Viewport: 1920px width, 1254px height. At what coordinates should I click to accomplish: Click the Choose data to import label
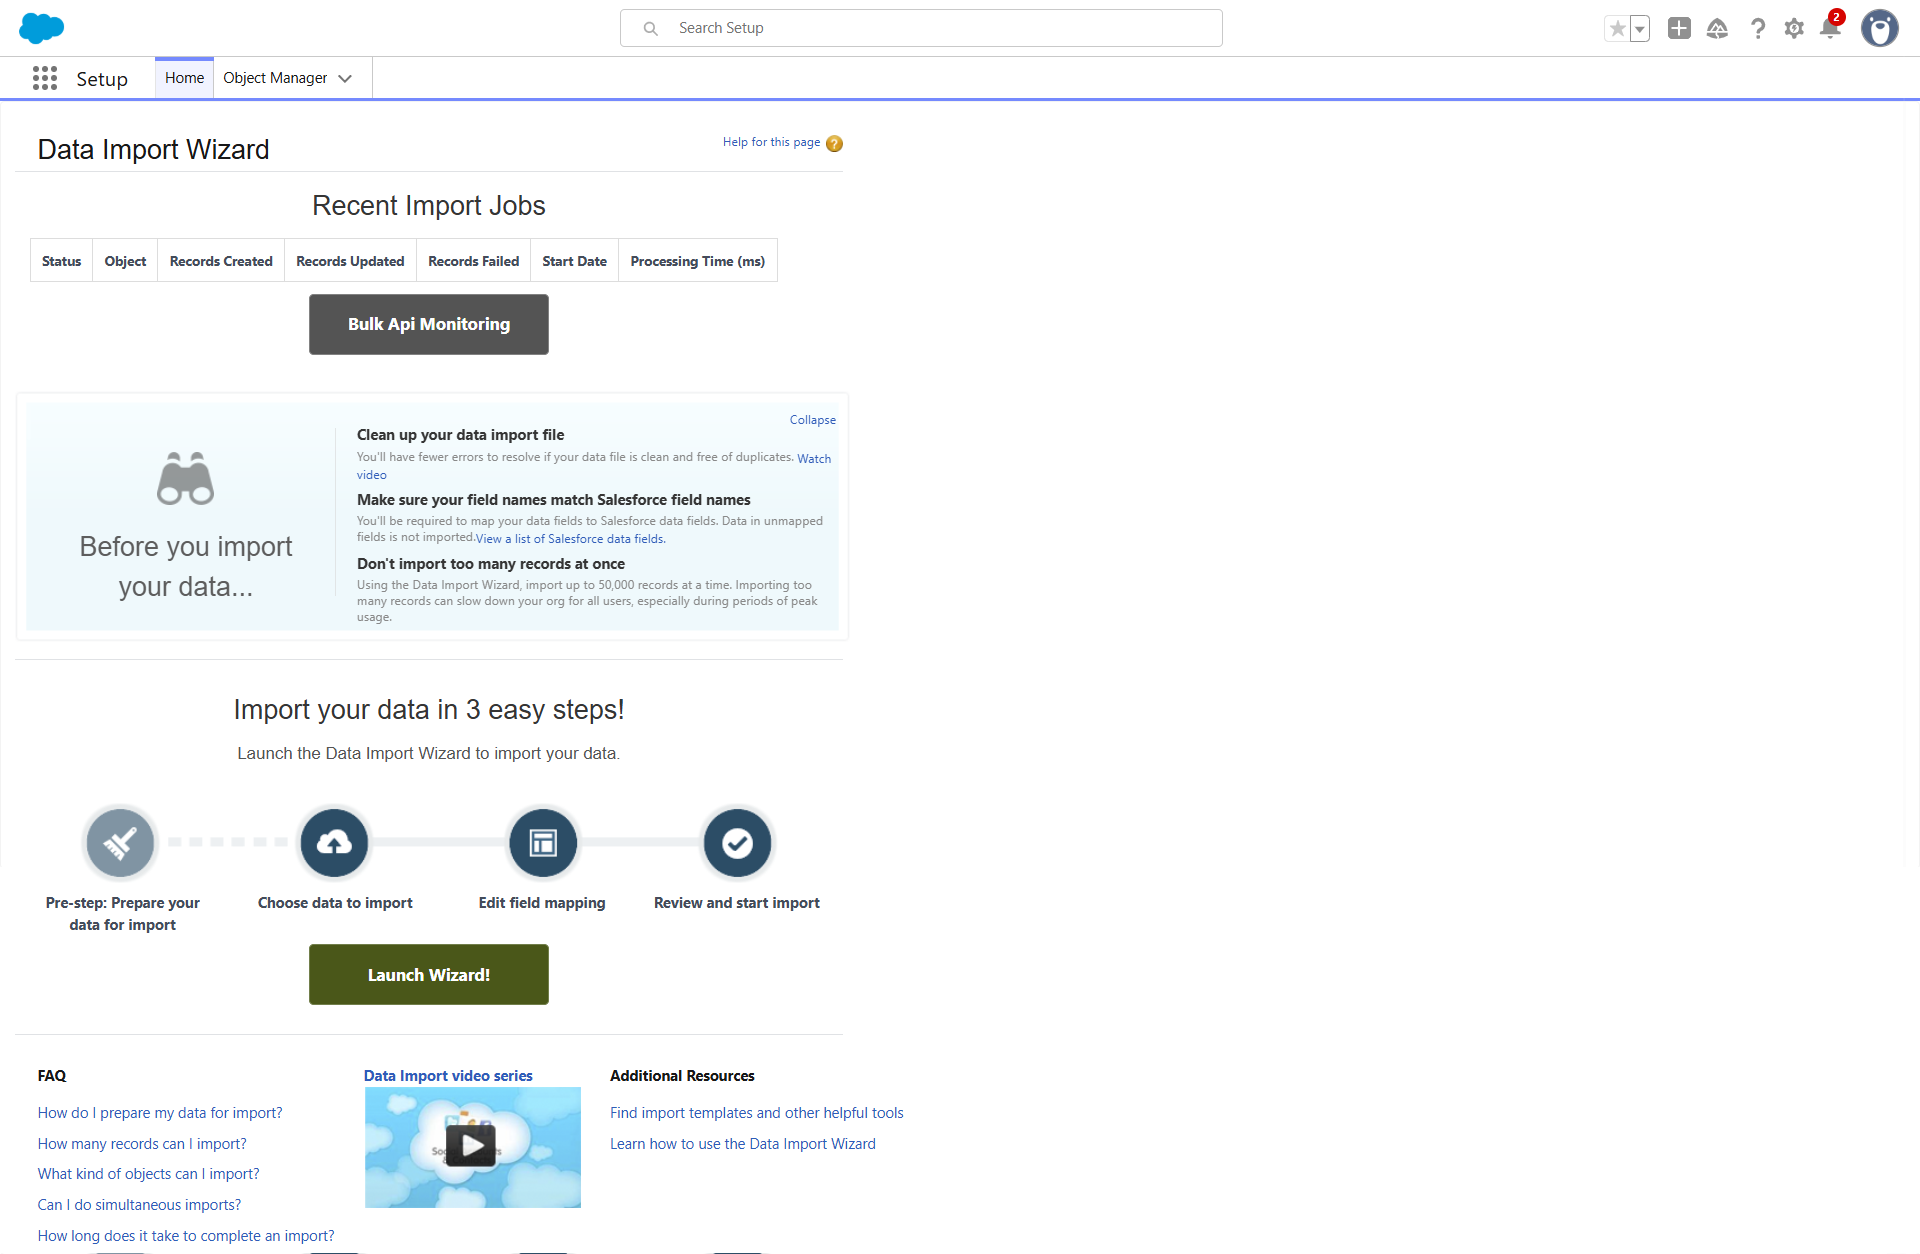pos(335,903)
